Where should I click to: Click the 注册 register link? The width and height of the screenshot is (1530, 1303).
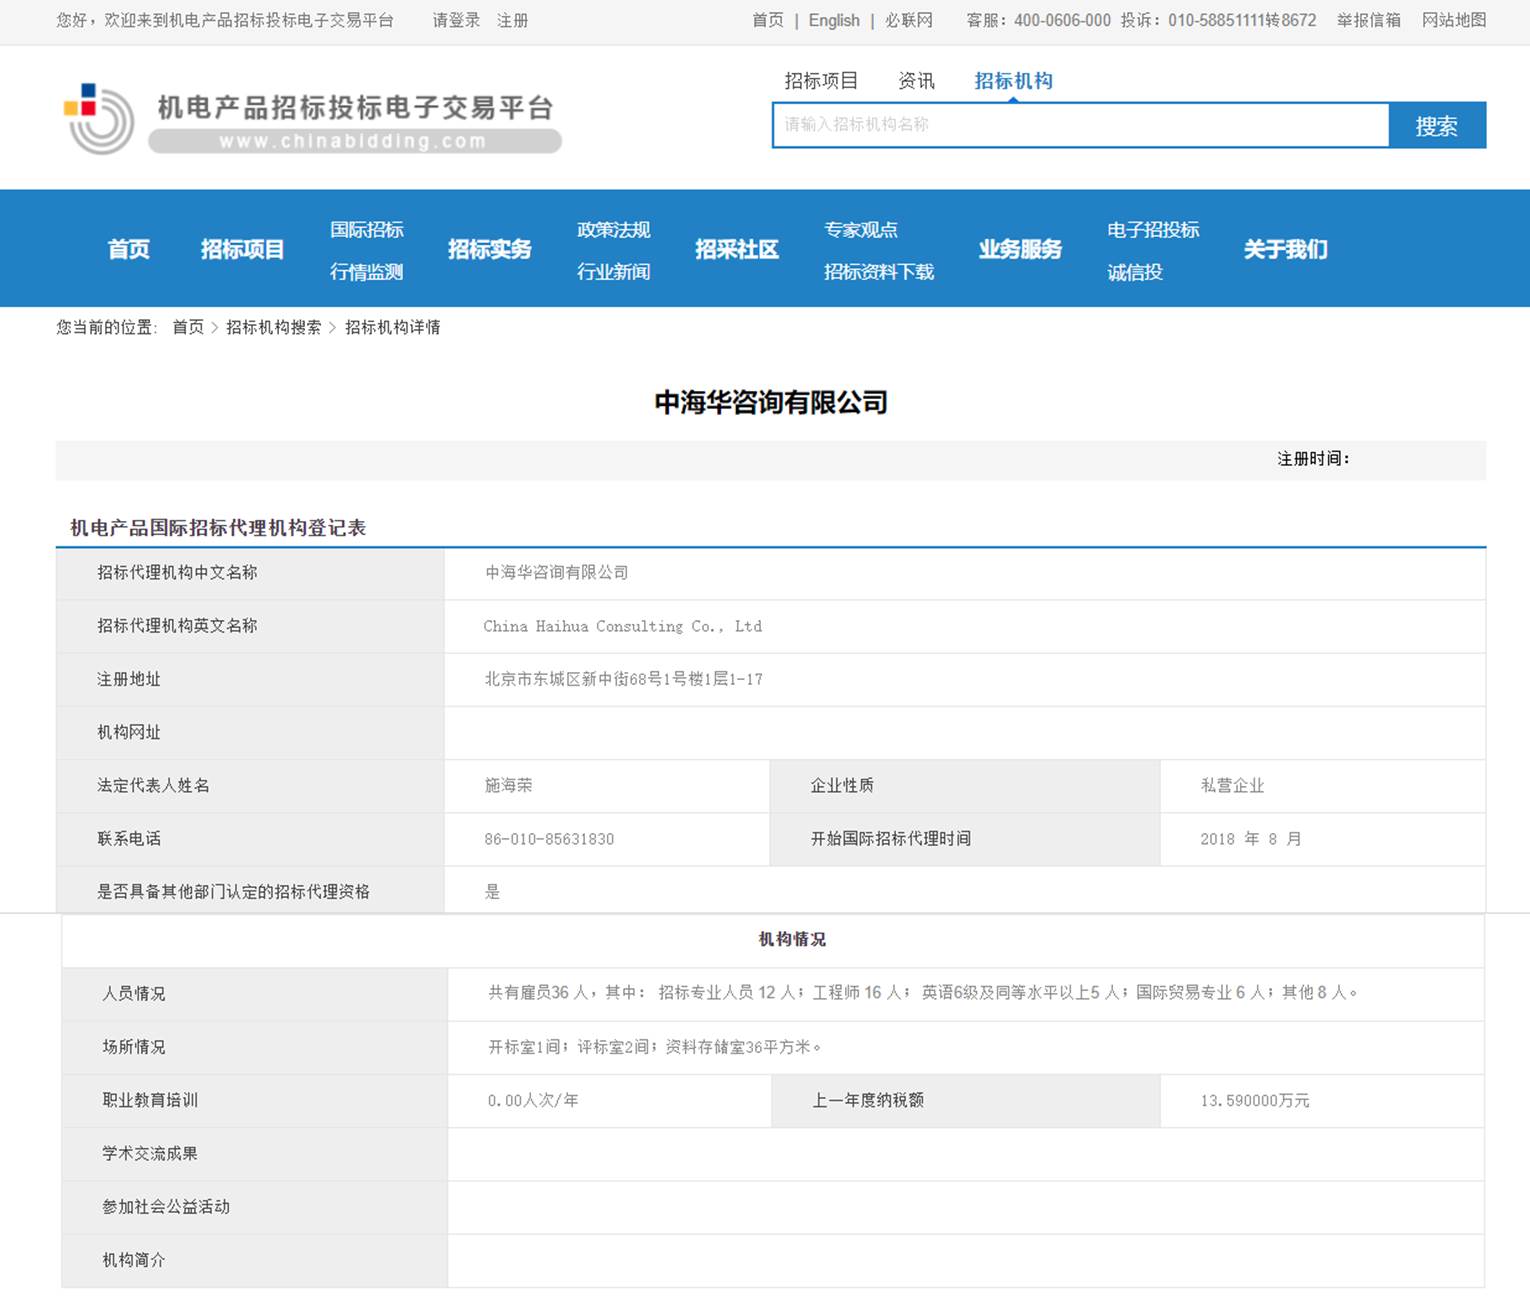coord(512,20)
